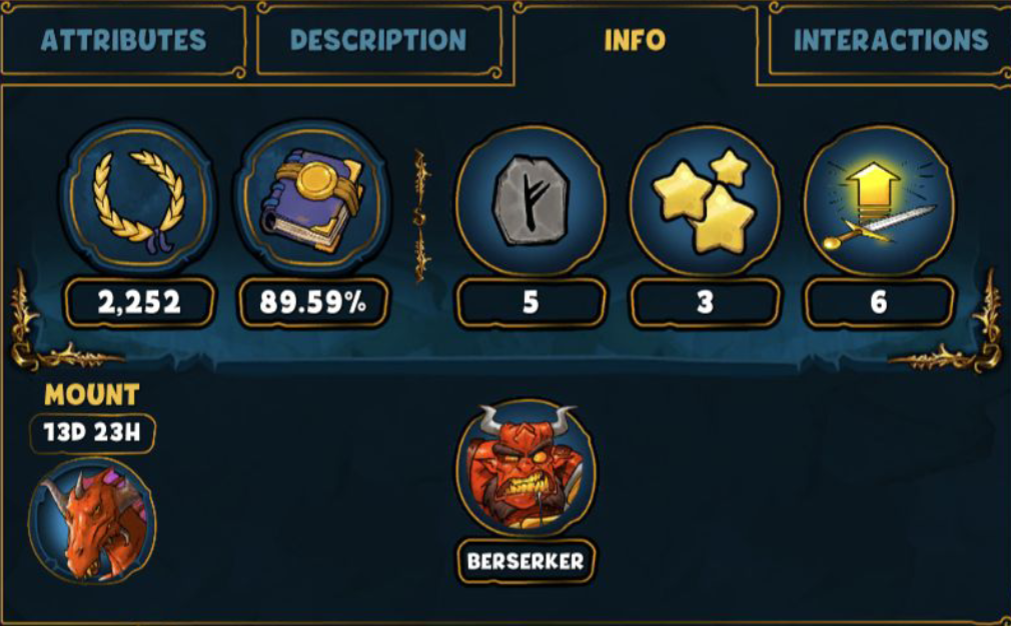Image resolution: width=1011 pixels, height=626 pixels.
Task: Click the purple spellbook icon
Action: tap(313, 197)
